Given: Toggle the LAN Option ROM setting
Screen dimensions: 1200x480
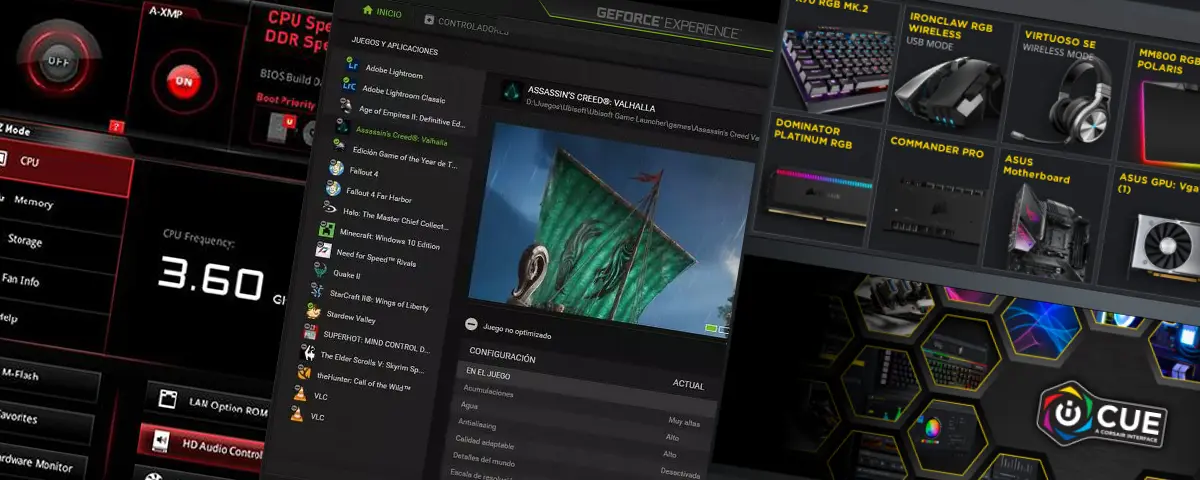Looking at the screenshot, I should click(208, 401).
